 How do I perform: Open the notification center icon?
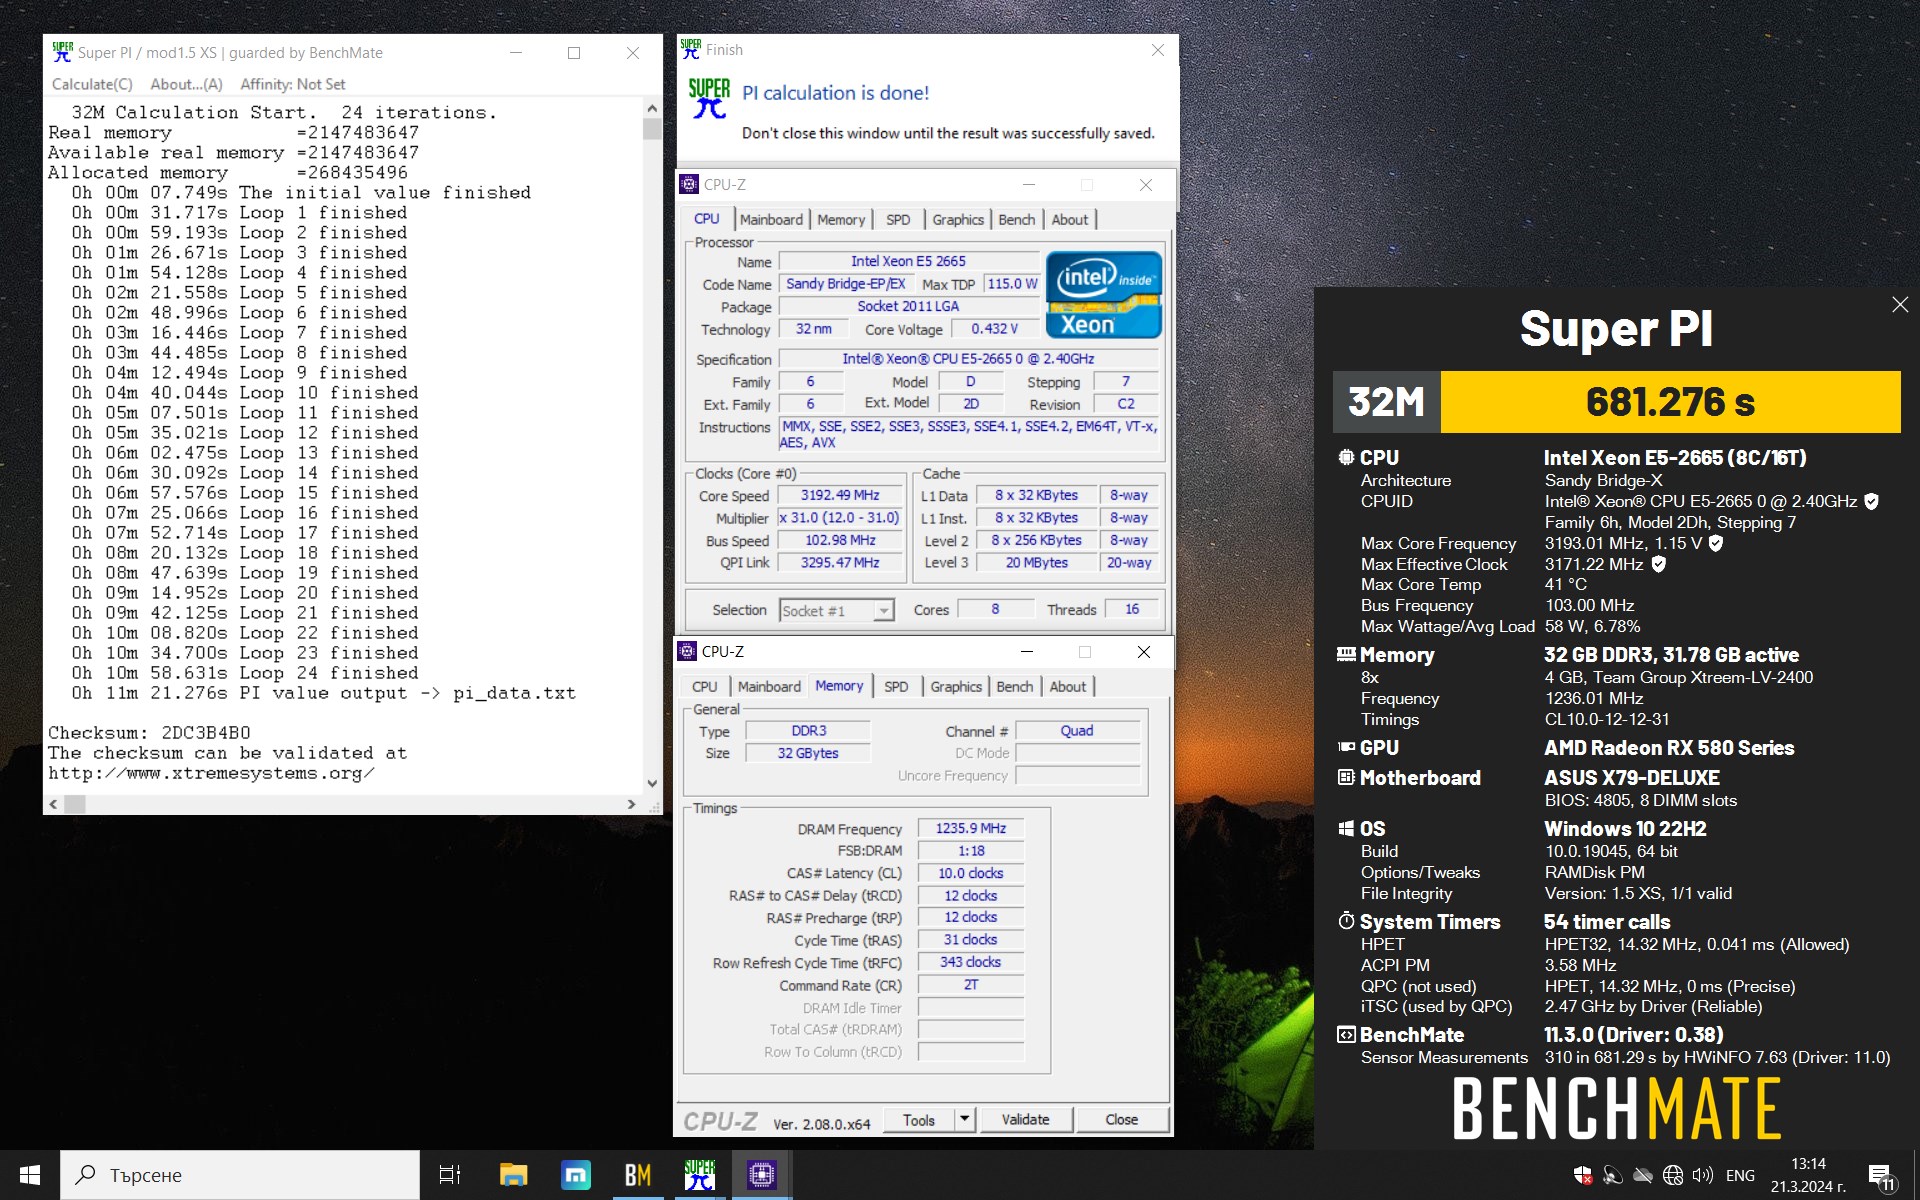click(x=1880, y=1176)
